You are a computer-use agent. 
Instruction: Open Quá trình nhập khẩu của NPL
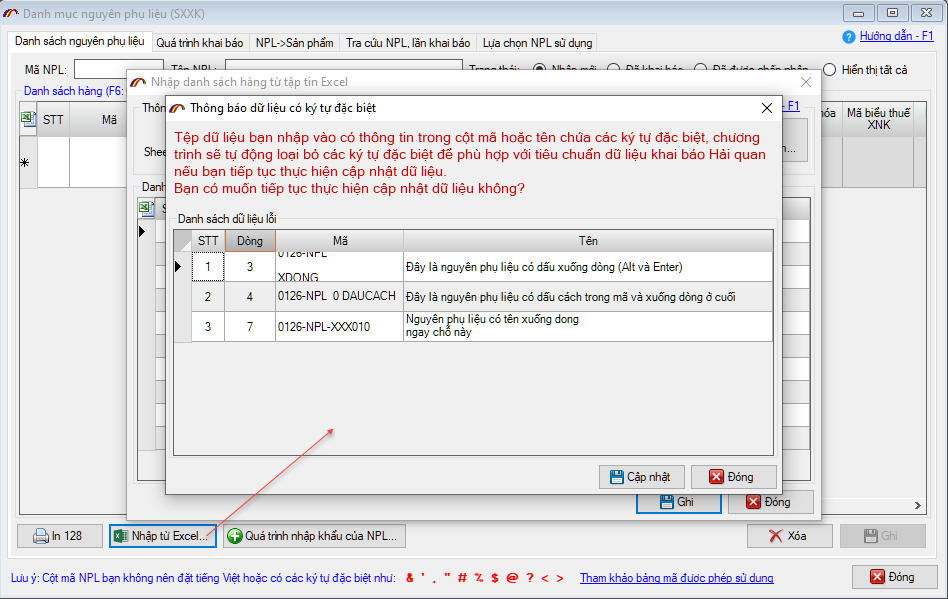pos(313,536)
